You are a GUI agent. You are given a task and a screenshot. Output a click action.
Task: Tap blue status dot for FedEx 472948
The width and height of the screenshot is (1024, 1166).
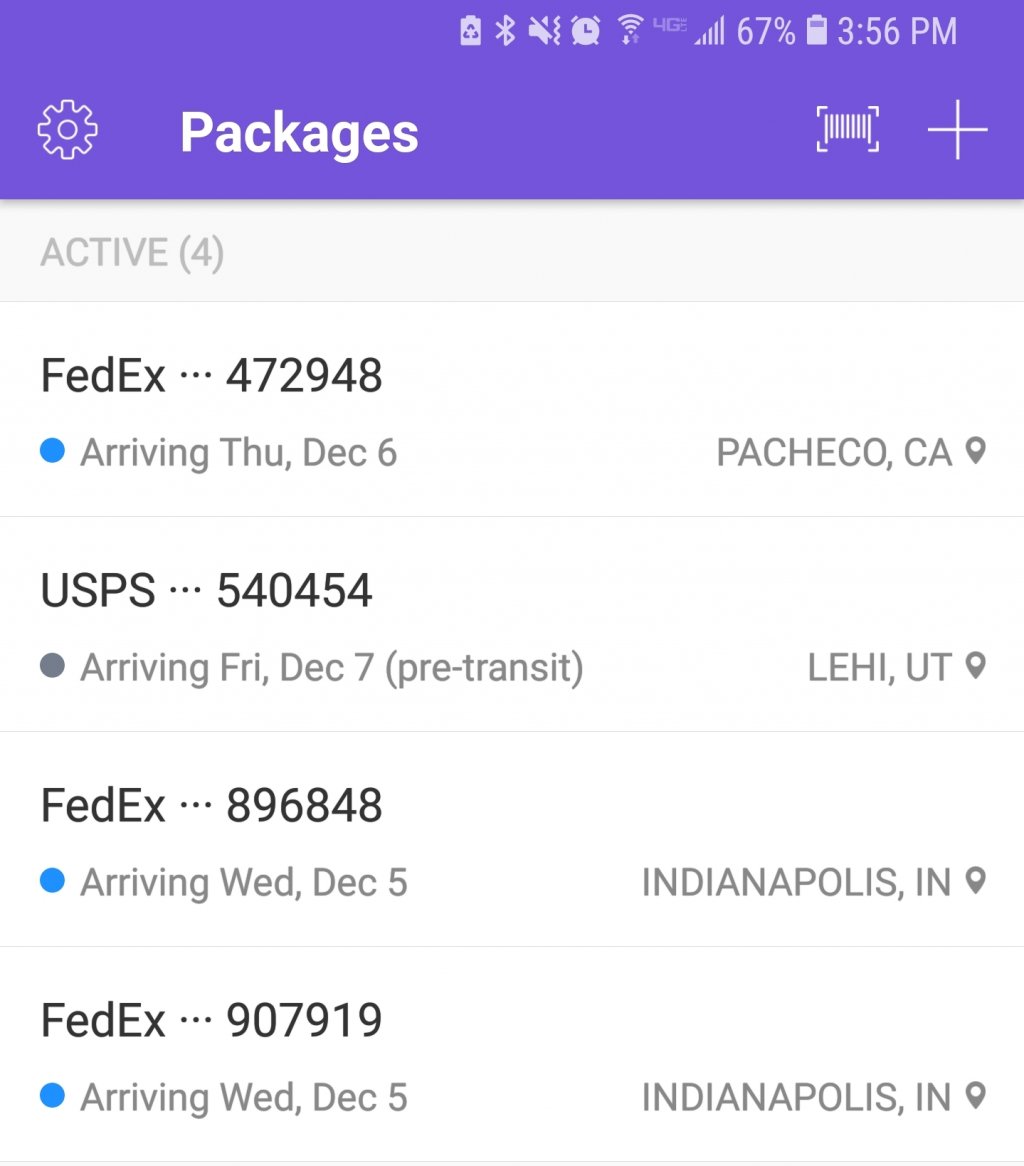click(53, 452)
